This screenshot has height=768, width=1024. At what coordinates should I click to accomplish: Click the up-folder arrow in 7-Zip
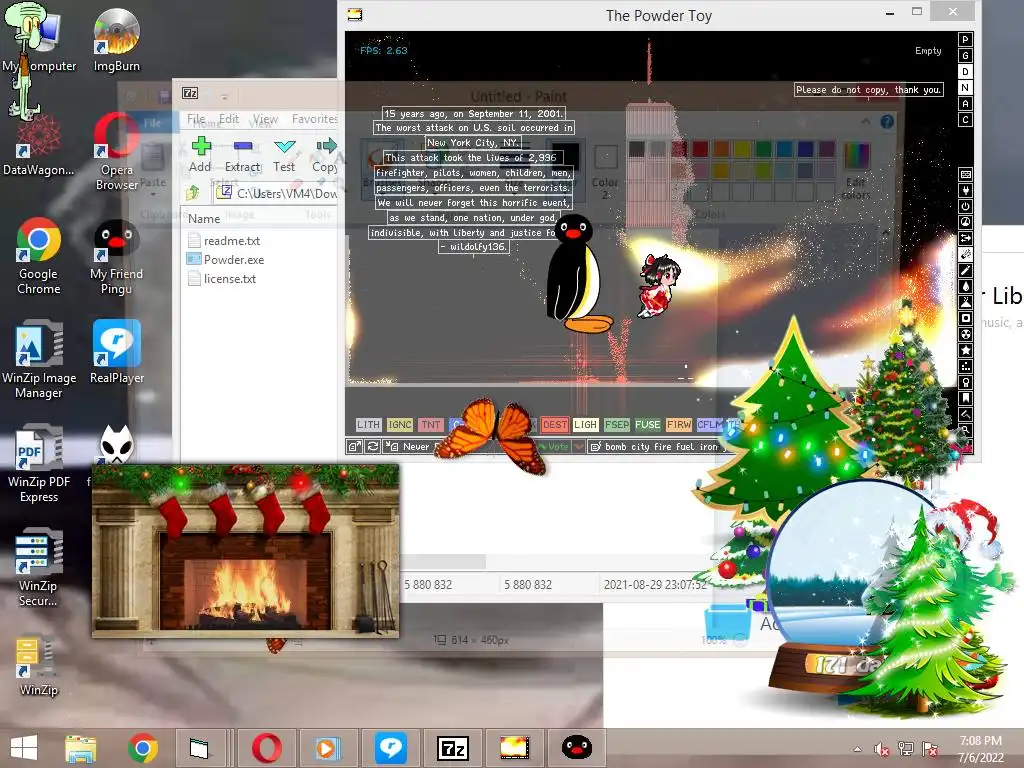[193, 193]
